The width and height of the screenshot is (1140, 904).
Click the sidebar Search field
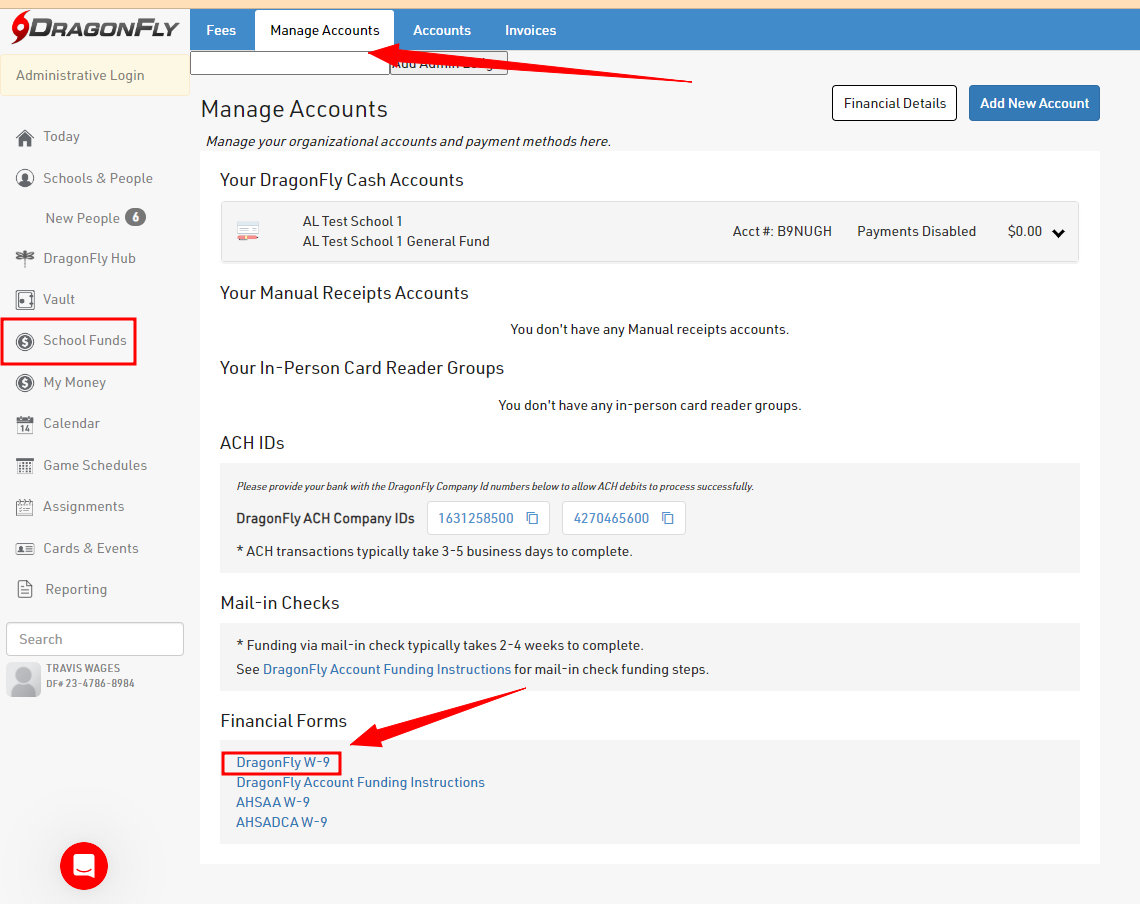95,639
